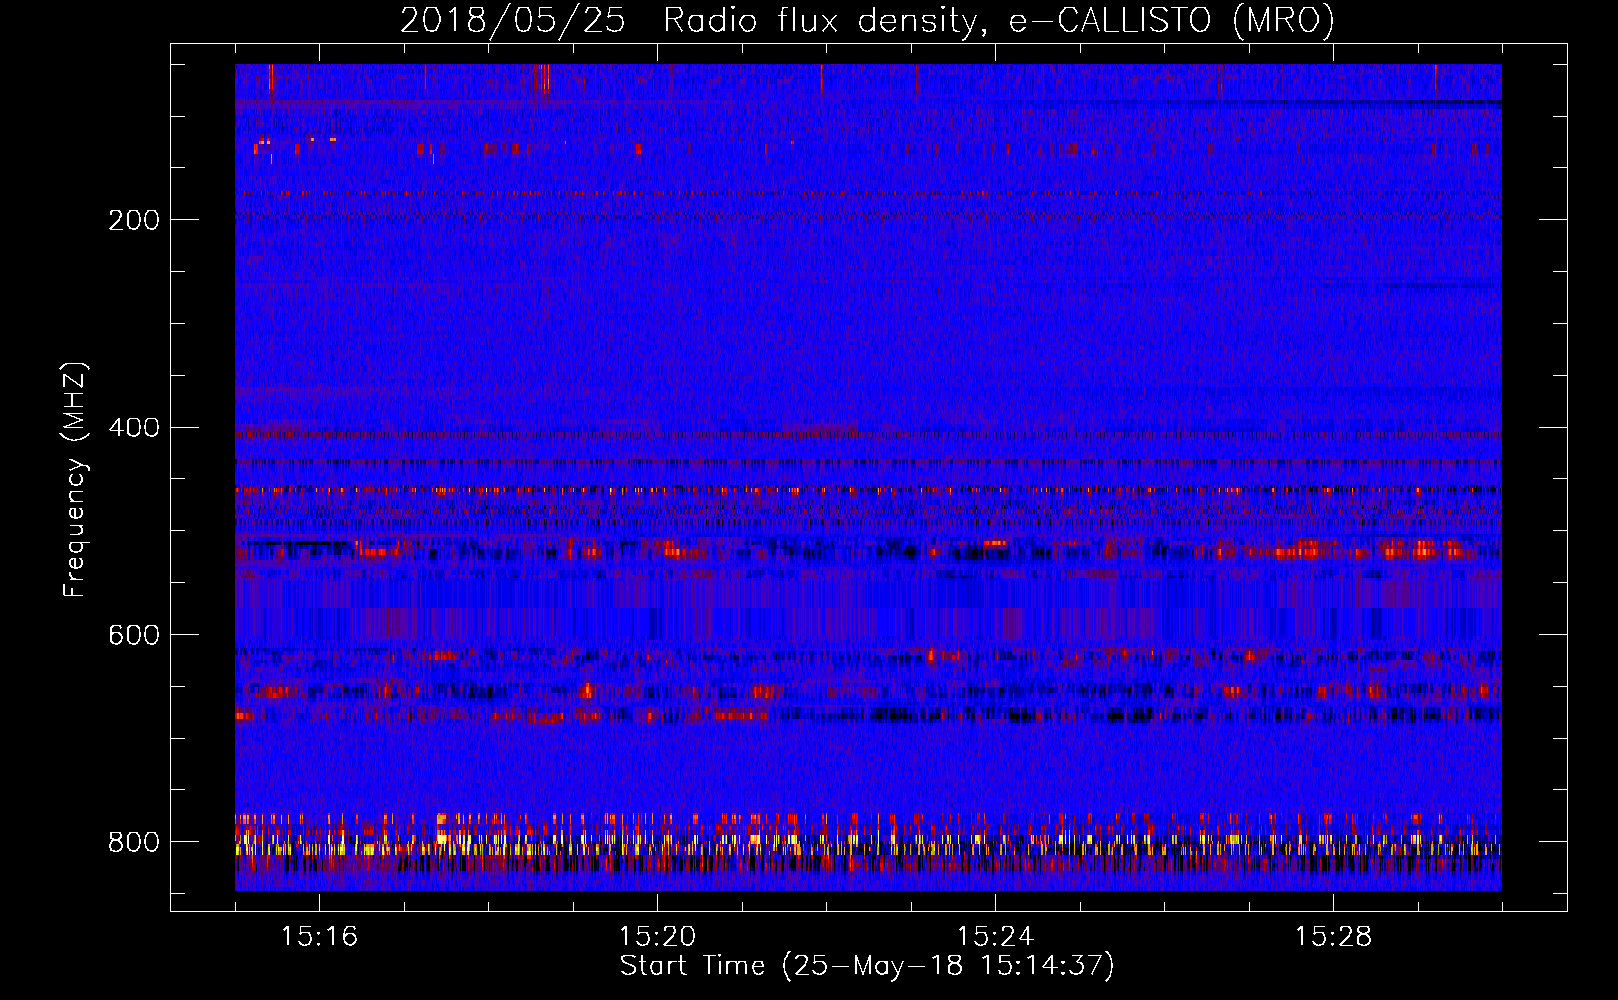
Task: Click the Frequency (MHZ) axis label
Action: pos(75,479)
